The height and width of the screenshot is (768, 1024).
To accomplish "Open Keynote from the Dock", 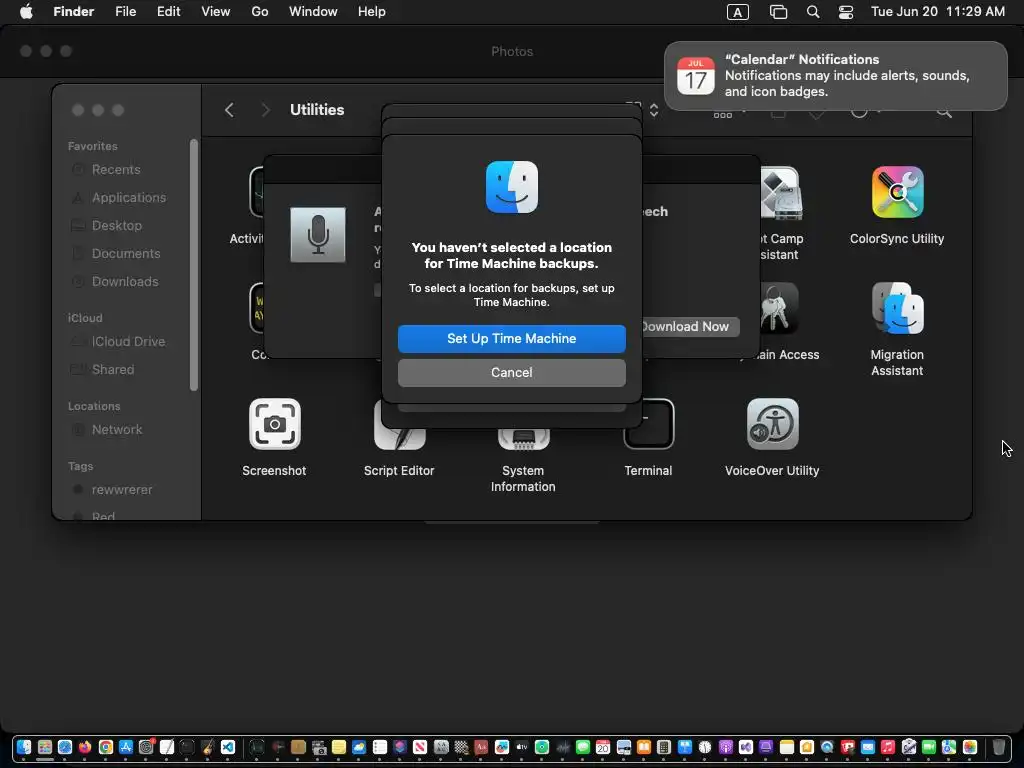I will pos(684,747).
